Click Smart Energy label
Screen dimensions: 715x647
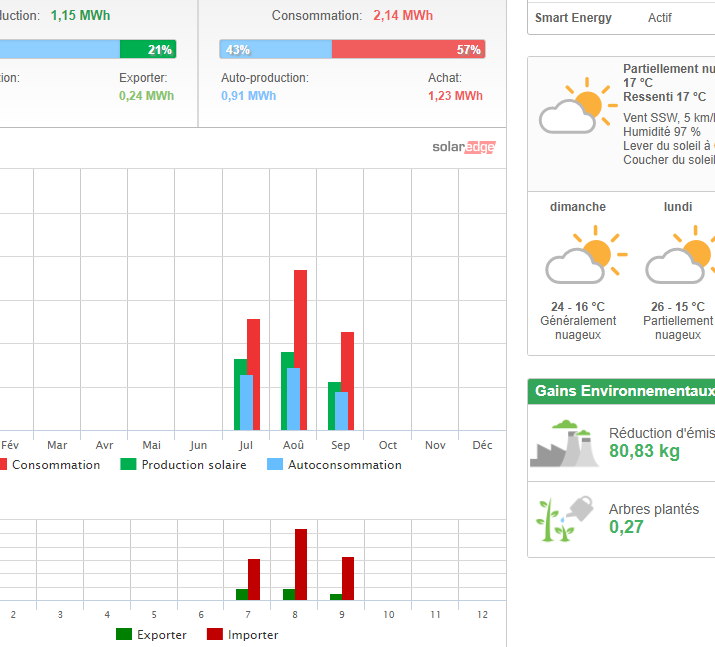(573, 18)
